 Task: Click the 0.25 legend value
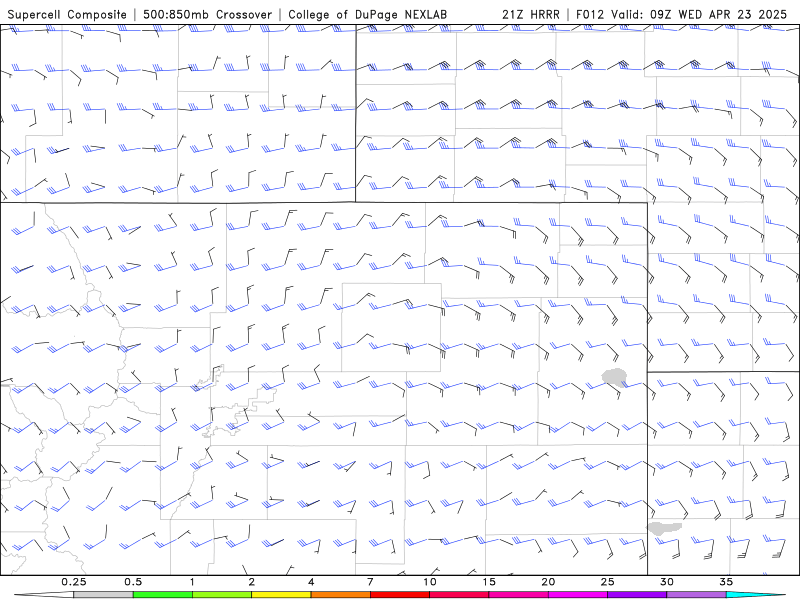pos(73,582)
